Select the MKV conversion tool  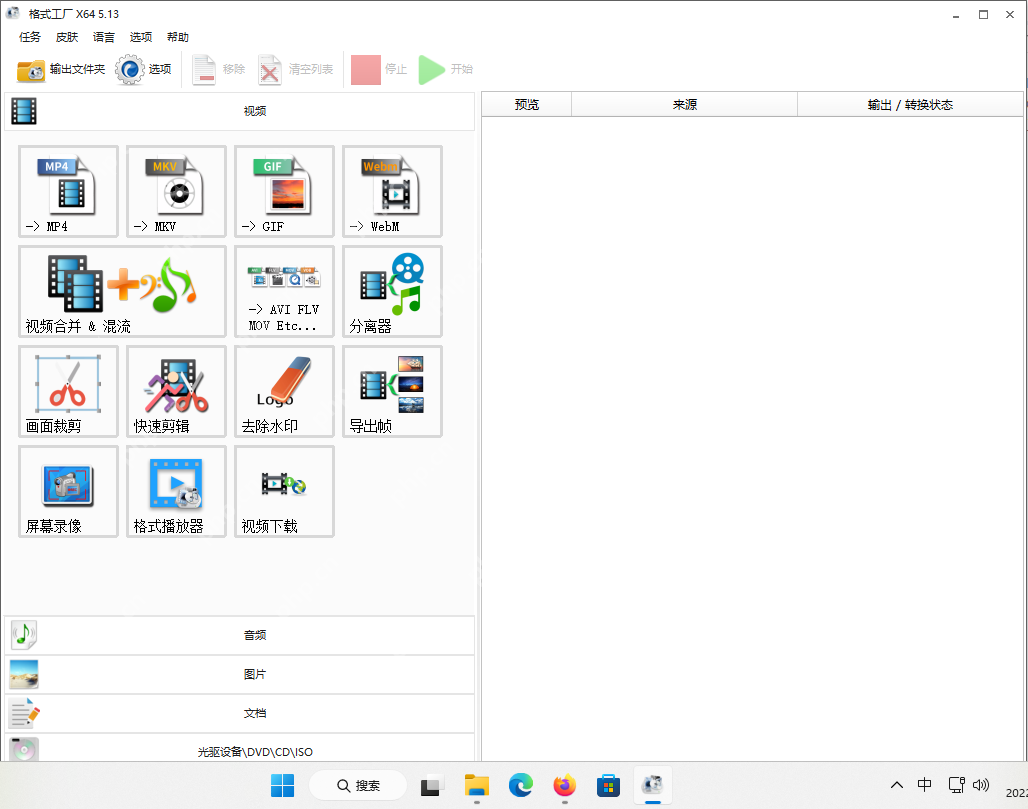[x=176, y=191]
